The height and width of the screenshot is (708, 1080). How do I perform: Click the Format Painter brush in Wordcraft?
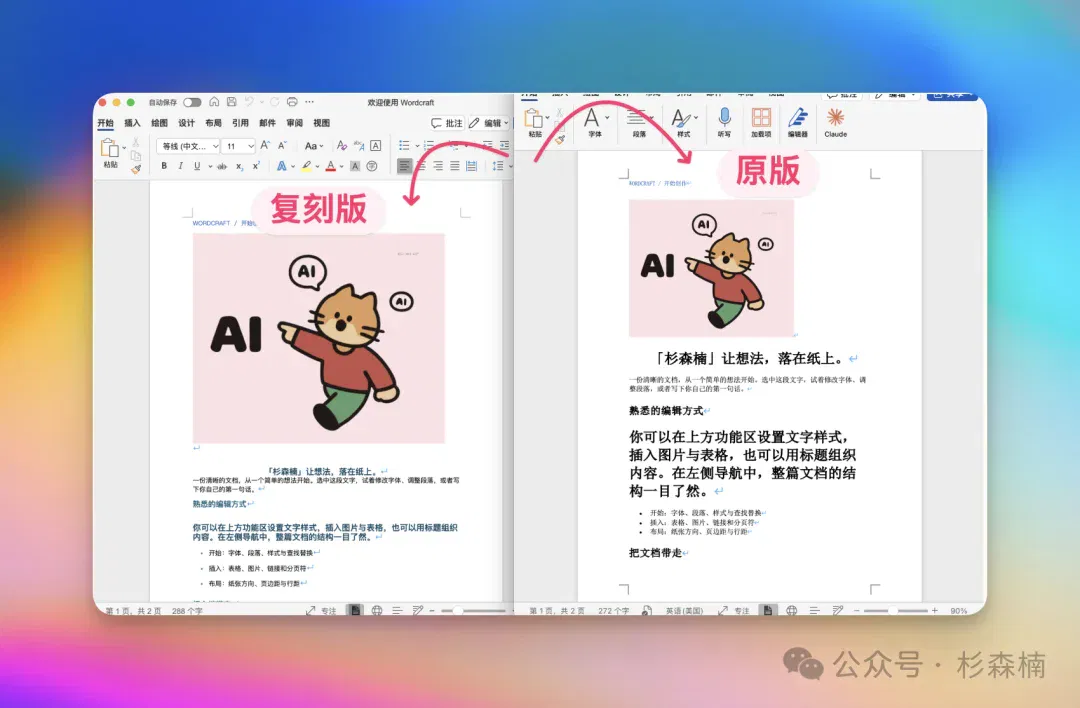click(x=136, y=168)
